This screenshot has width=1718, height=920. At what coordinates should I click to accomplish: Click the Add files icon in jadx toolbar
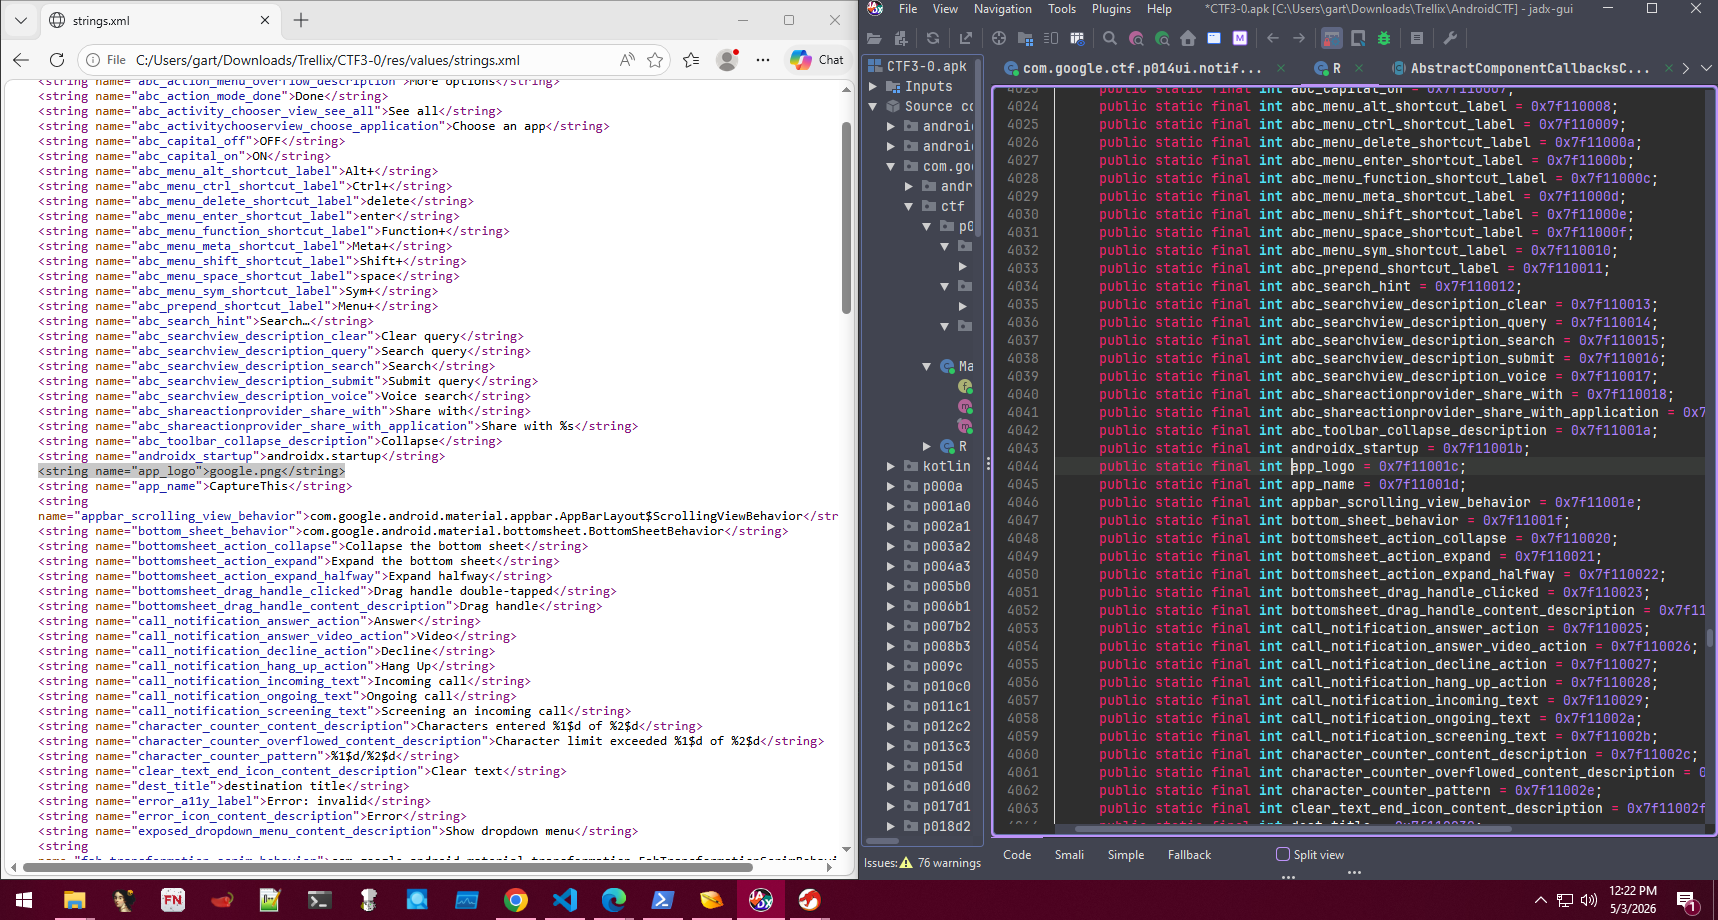click(900, 38)
